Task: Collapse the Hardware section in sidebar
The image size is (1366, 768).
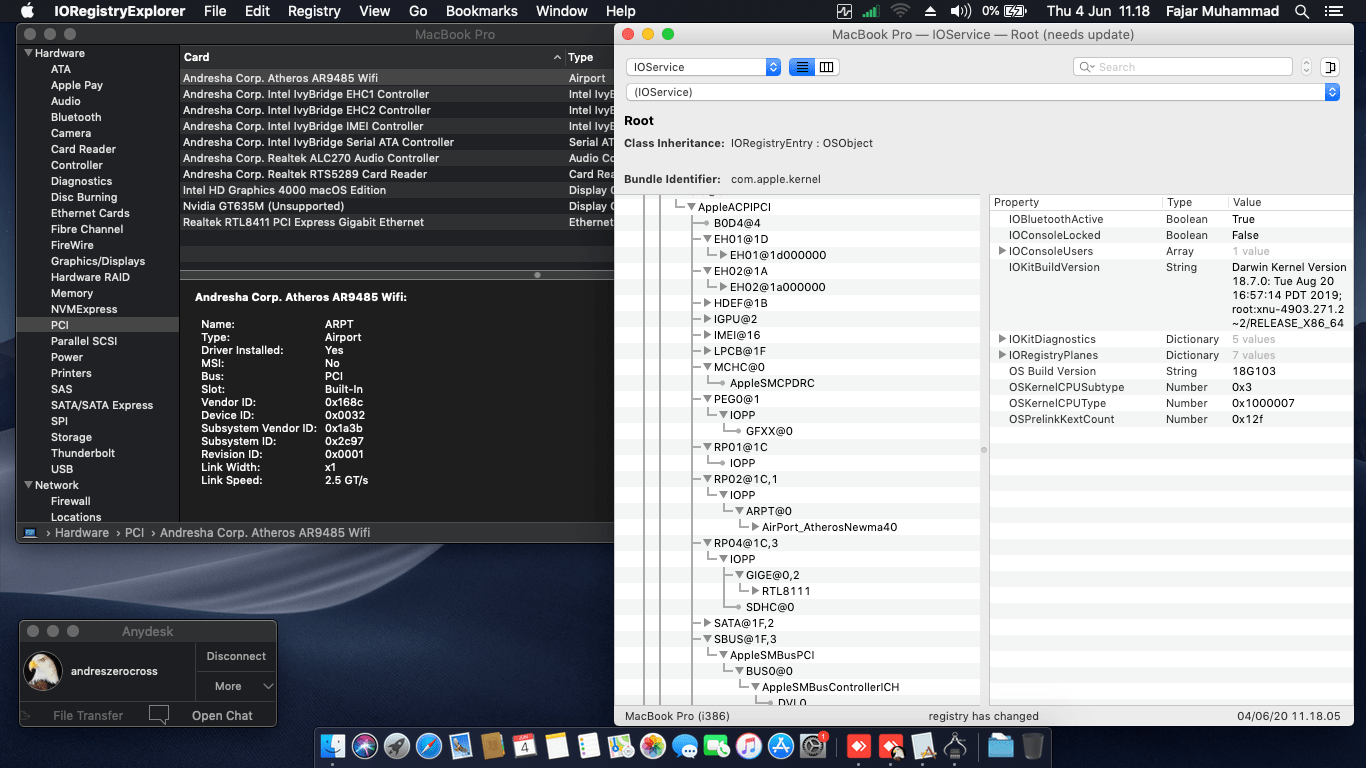Action: tap(29, 53)
